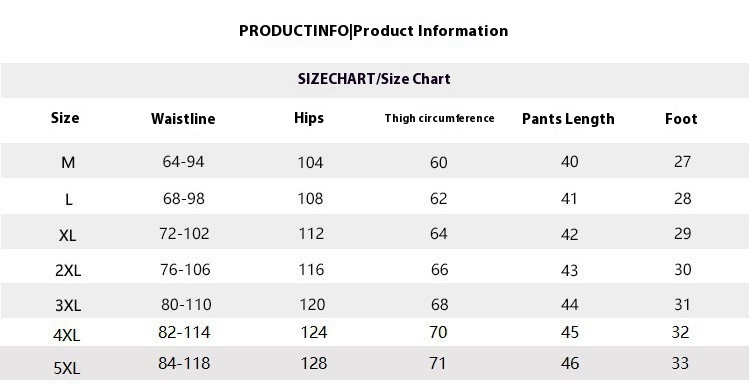Image resolution: width=749 pixels, height=384 pixels.
Task: Select the Pants Length column header
Action: 568,119
